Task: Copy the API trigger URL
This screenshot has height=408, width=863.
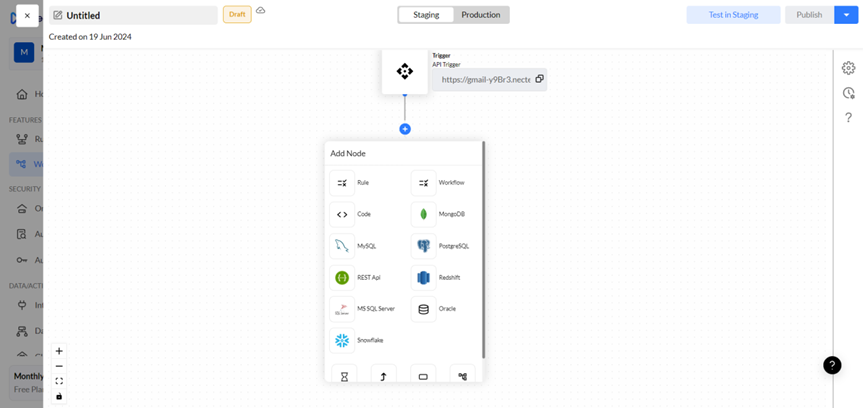Action: point(539,79)
